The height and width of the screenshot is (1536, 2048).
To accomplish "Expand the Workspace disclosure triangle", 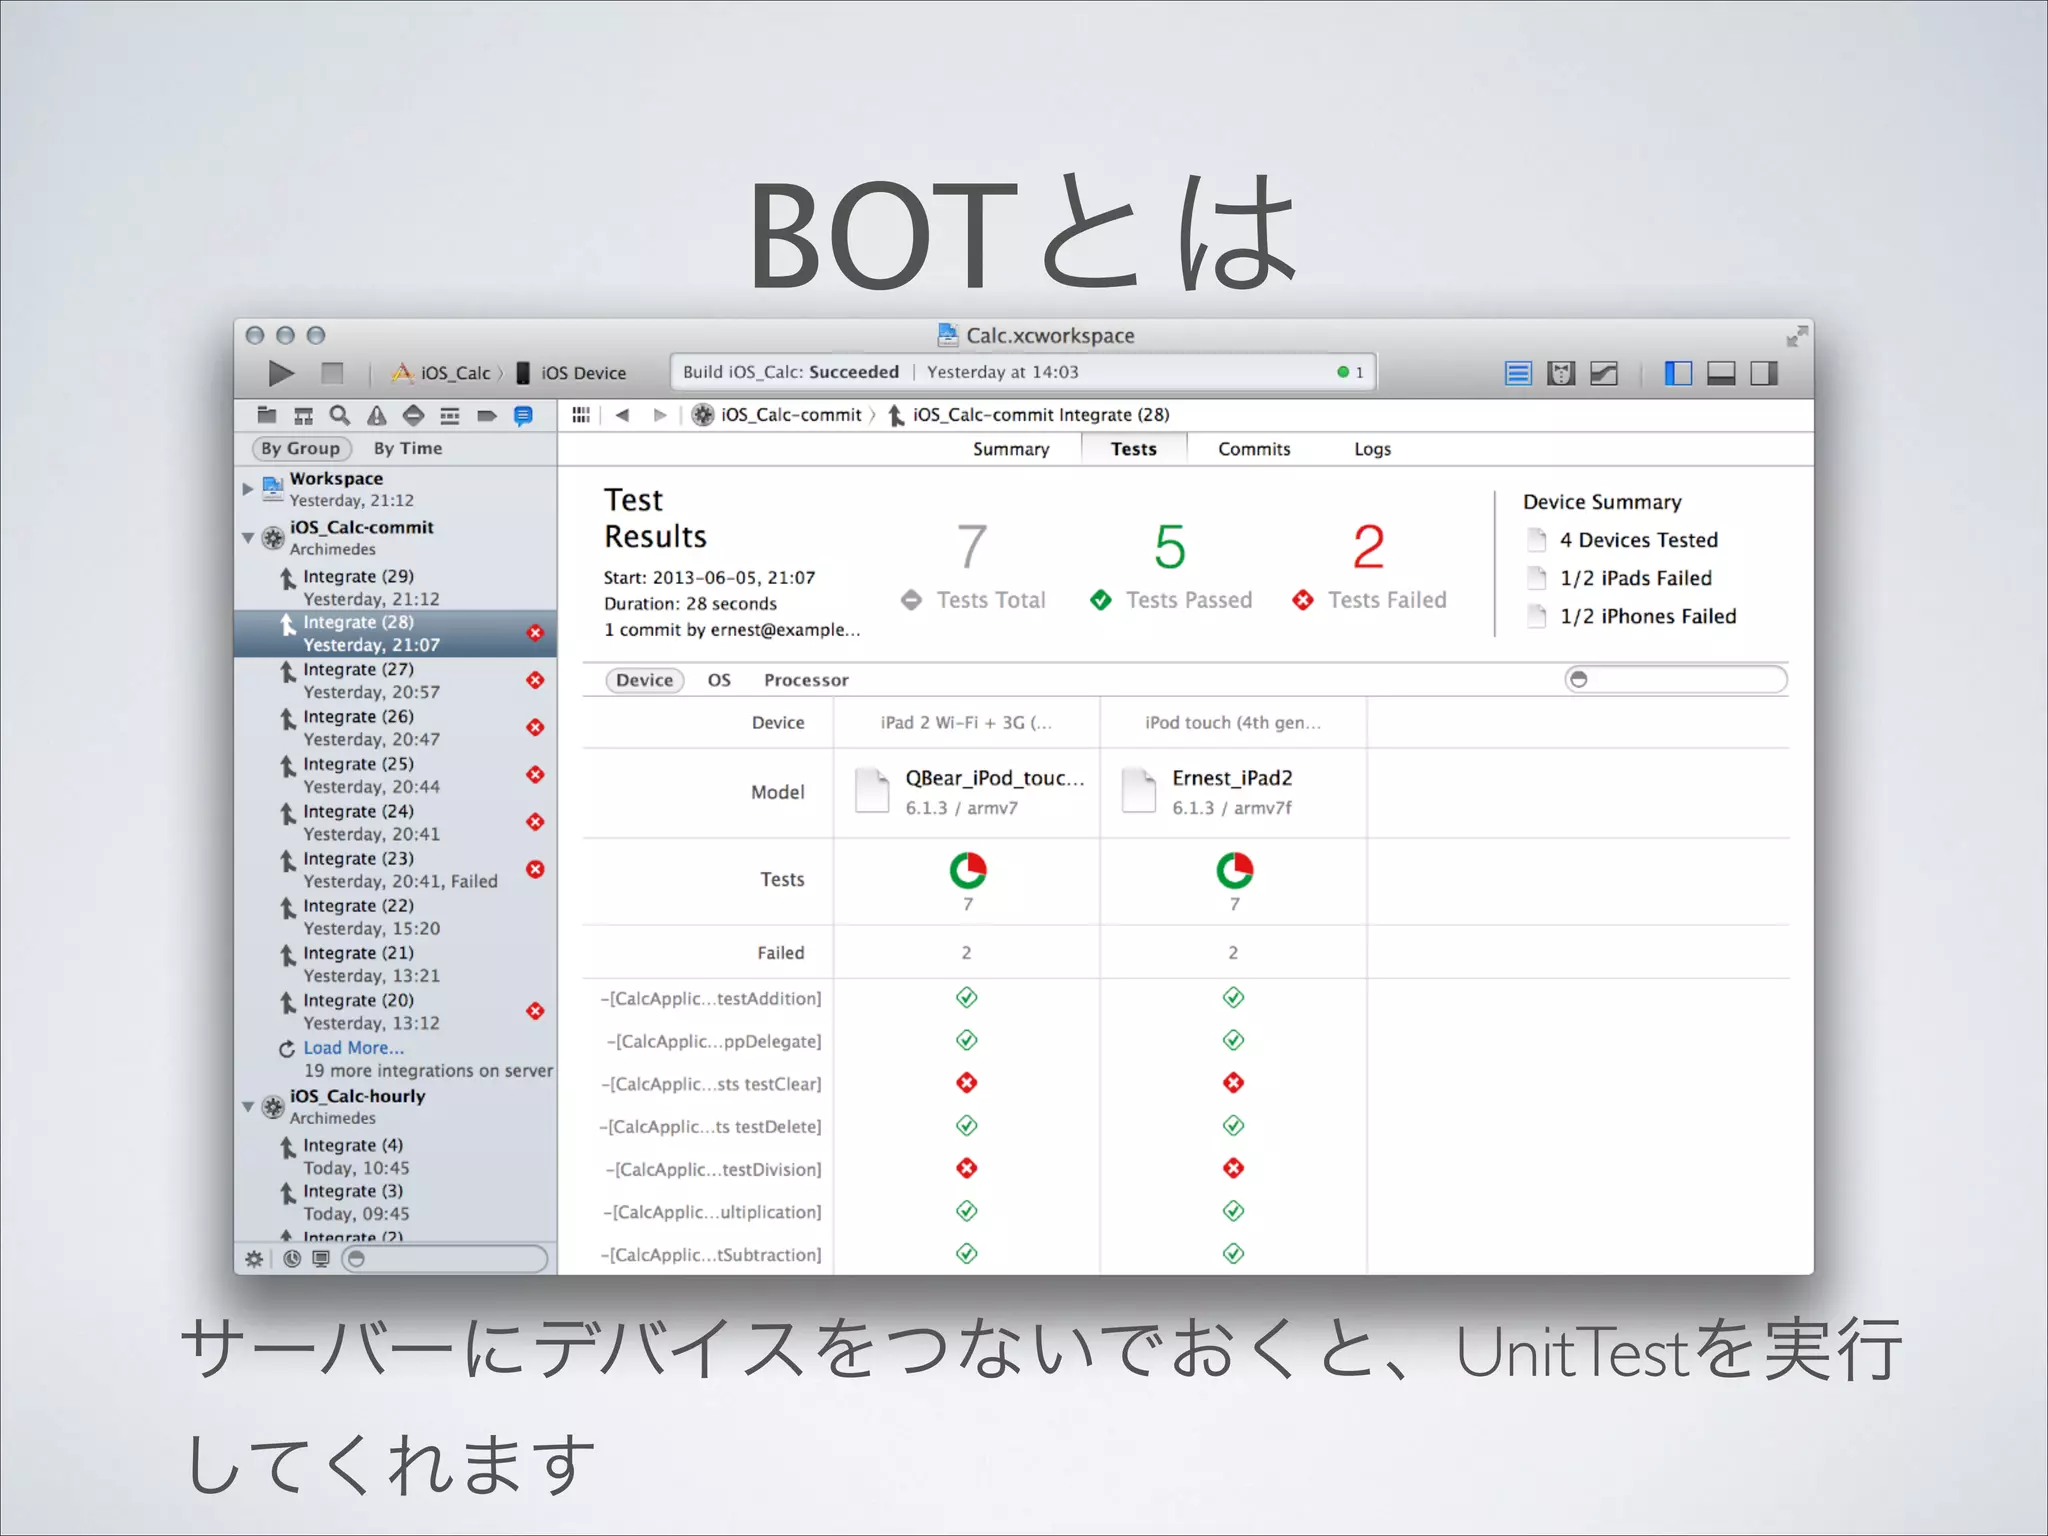I will [247, 489].
